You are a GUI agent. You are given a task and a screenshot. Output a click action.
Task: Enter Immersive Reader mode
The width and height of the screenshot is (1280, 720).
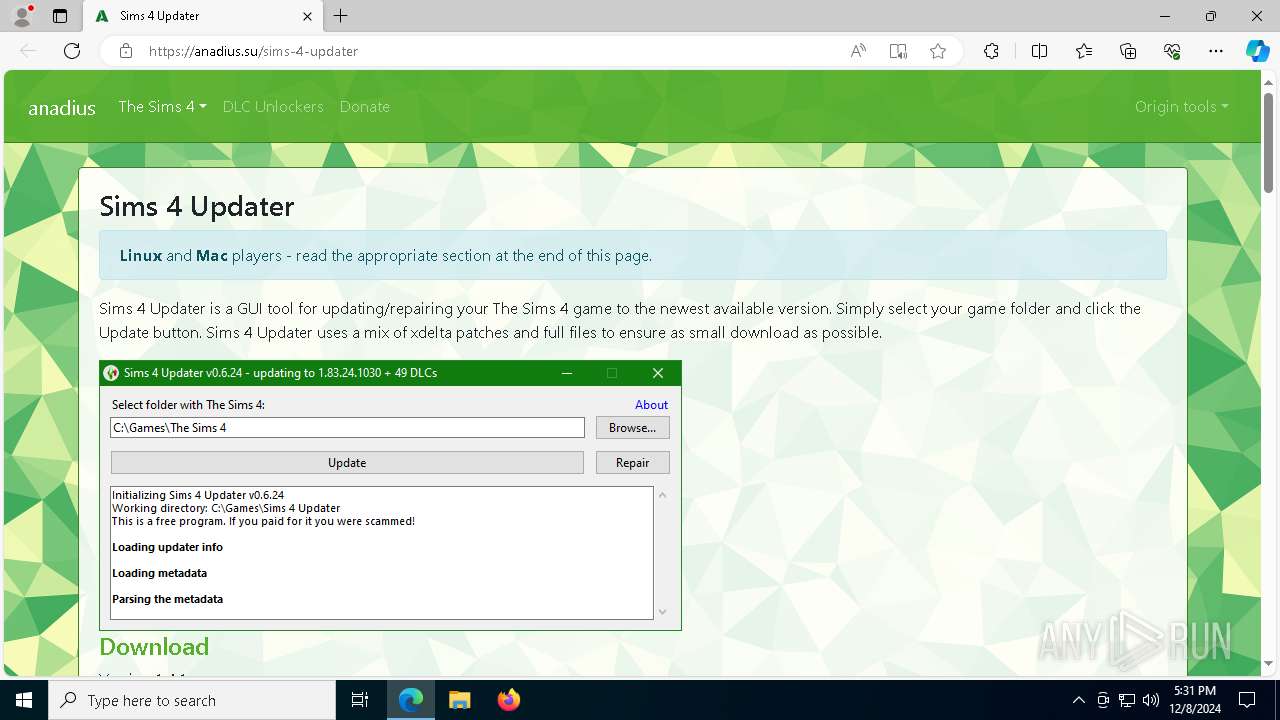click(x=898, y=51)
